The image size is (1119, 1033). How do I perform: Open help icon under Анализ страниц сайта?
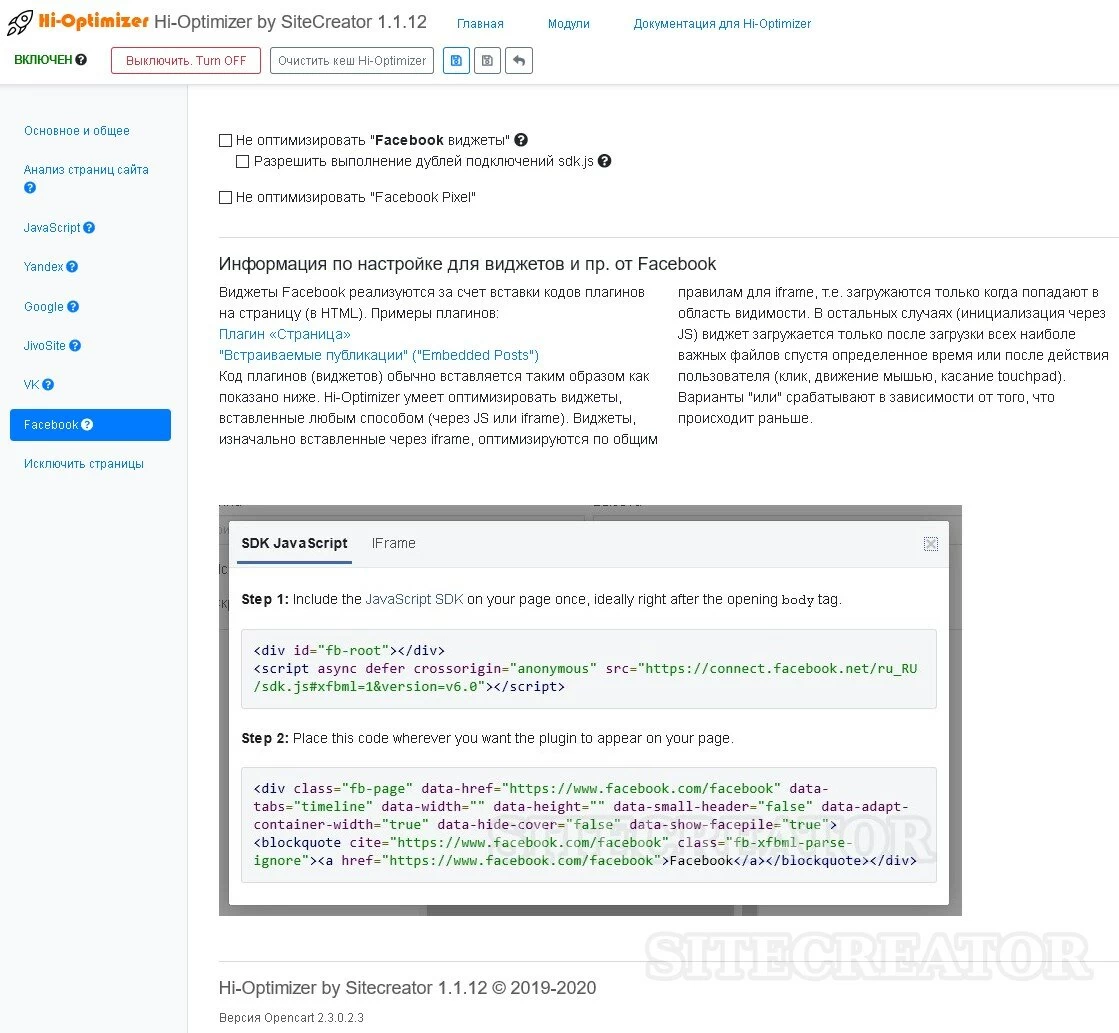click(x=30, y=188)
